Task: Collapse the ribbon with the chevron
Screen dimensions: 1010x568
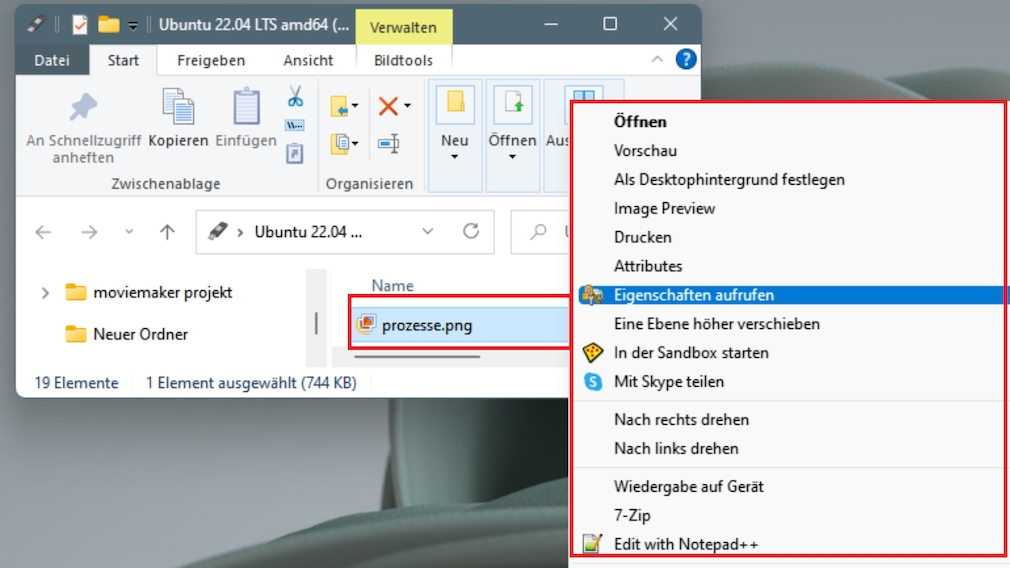Action: (657, 60)
